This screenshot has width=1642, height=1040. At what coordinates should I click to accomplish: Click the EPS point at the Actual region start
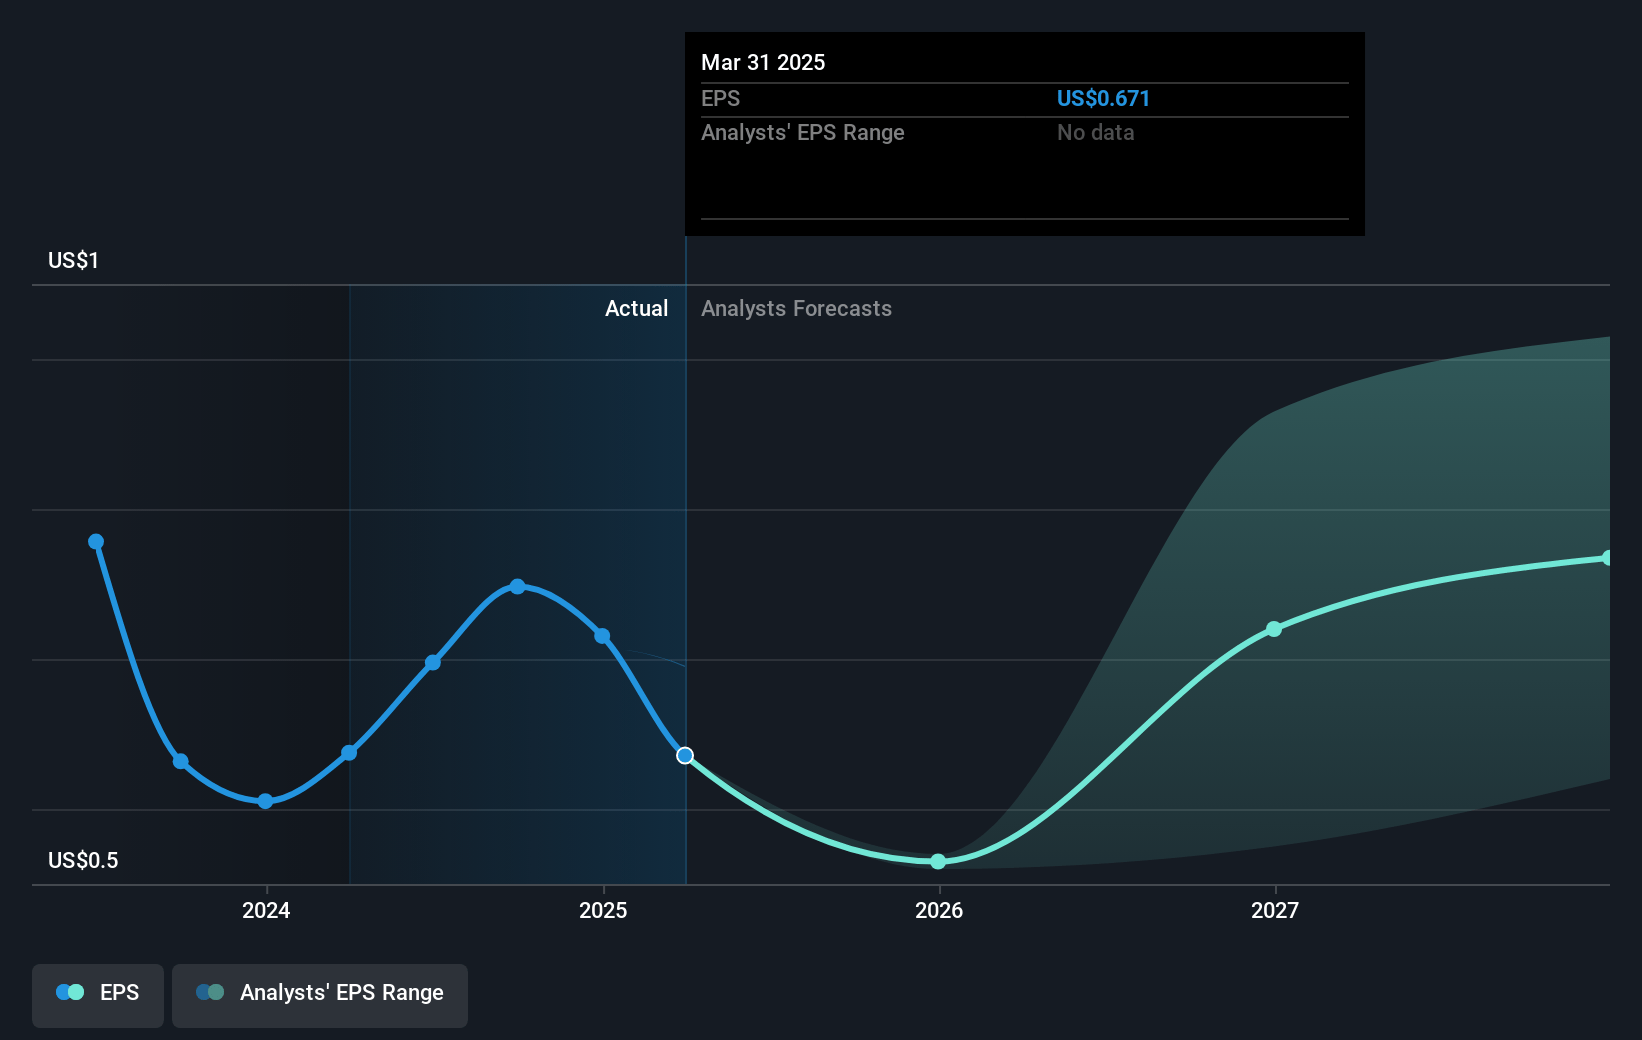(349, 753)
